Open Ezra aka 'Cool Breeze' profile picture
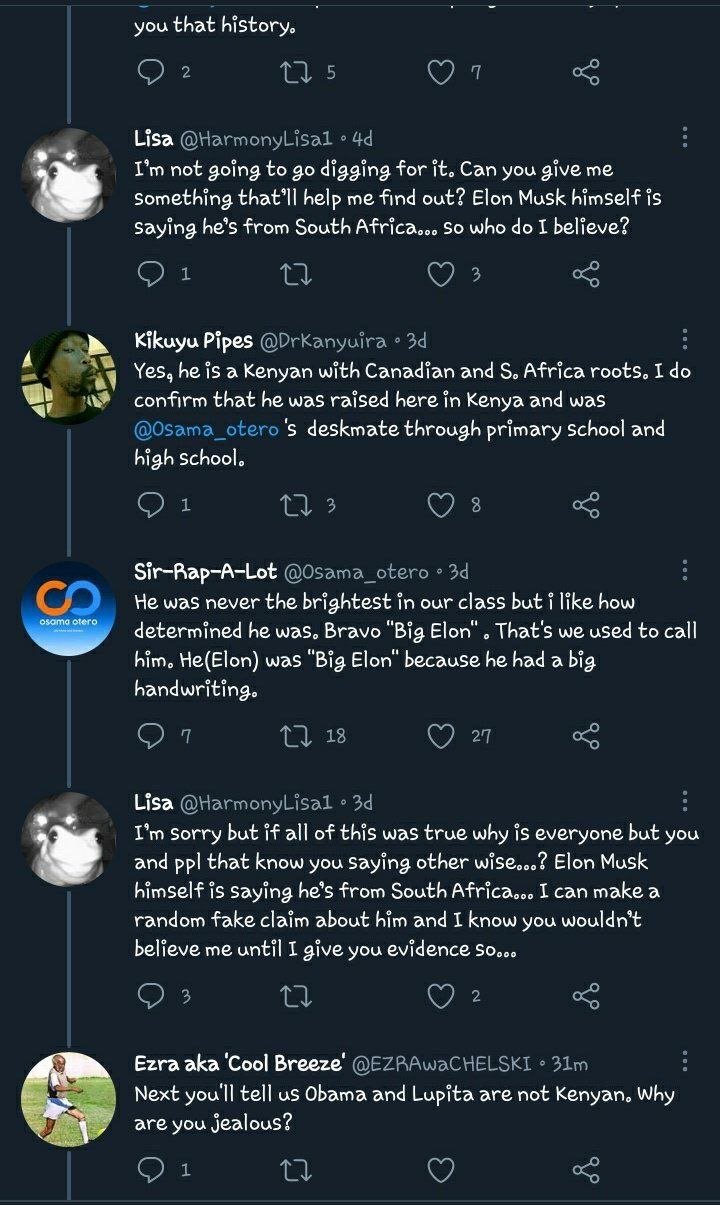 [69, 1098]
